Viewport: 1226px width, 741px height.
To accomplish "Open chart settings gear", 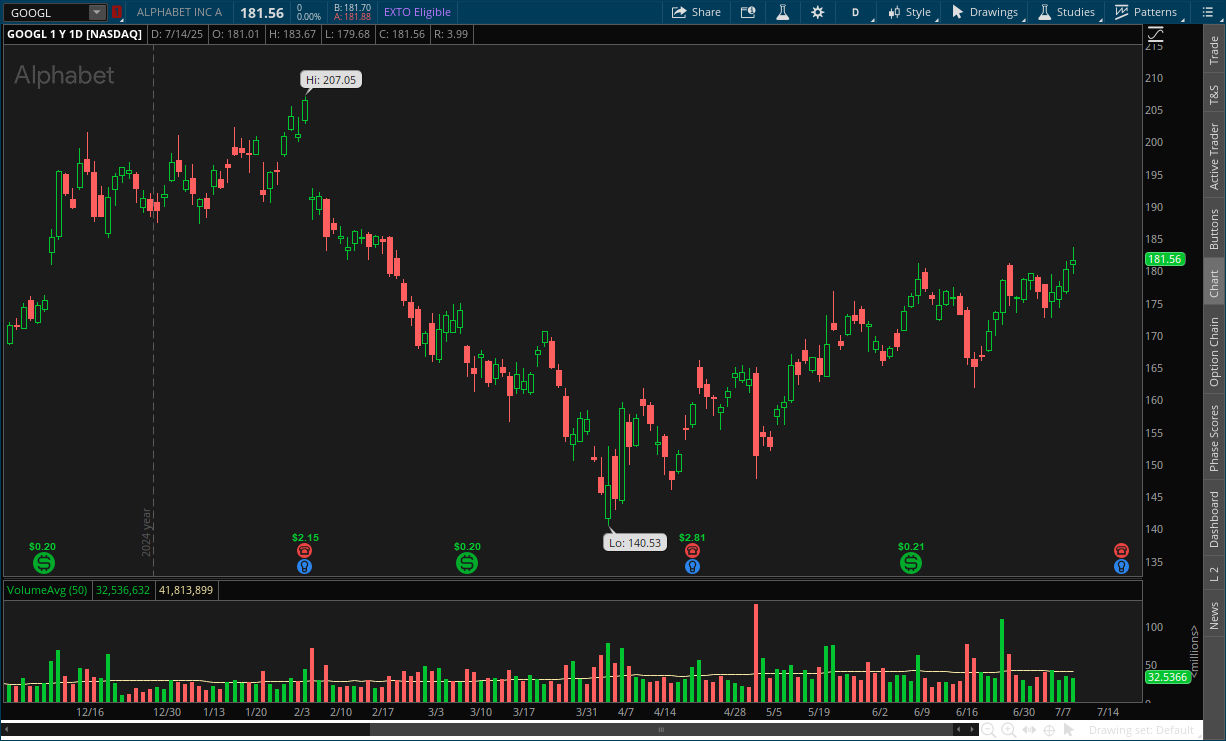I will click(x=818, y=12).
